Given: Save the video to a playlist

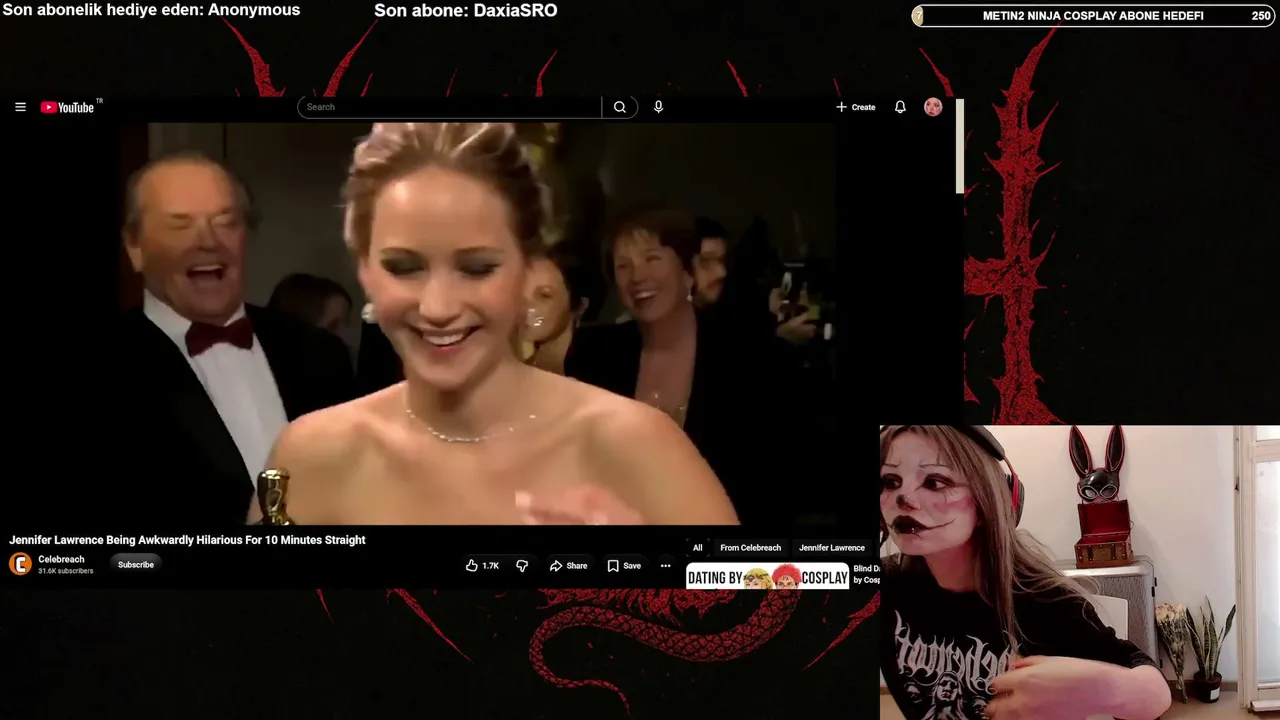Looking at the screenshot, I should click(x=624, y=566).
